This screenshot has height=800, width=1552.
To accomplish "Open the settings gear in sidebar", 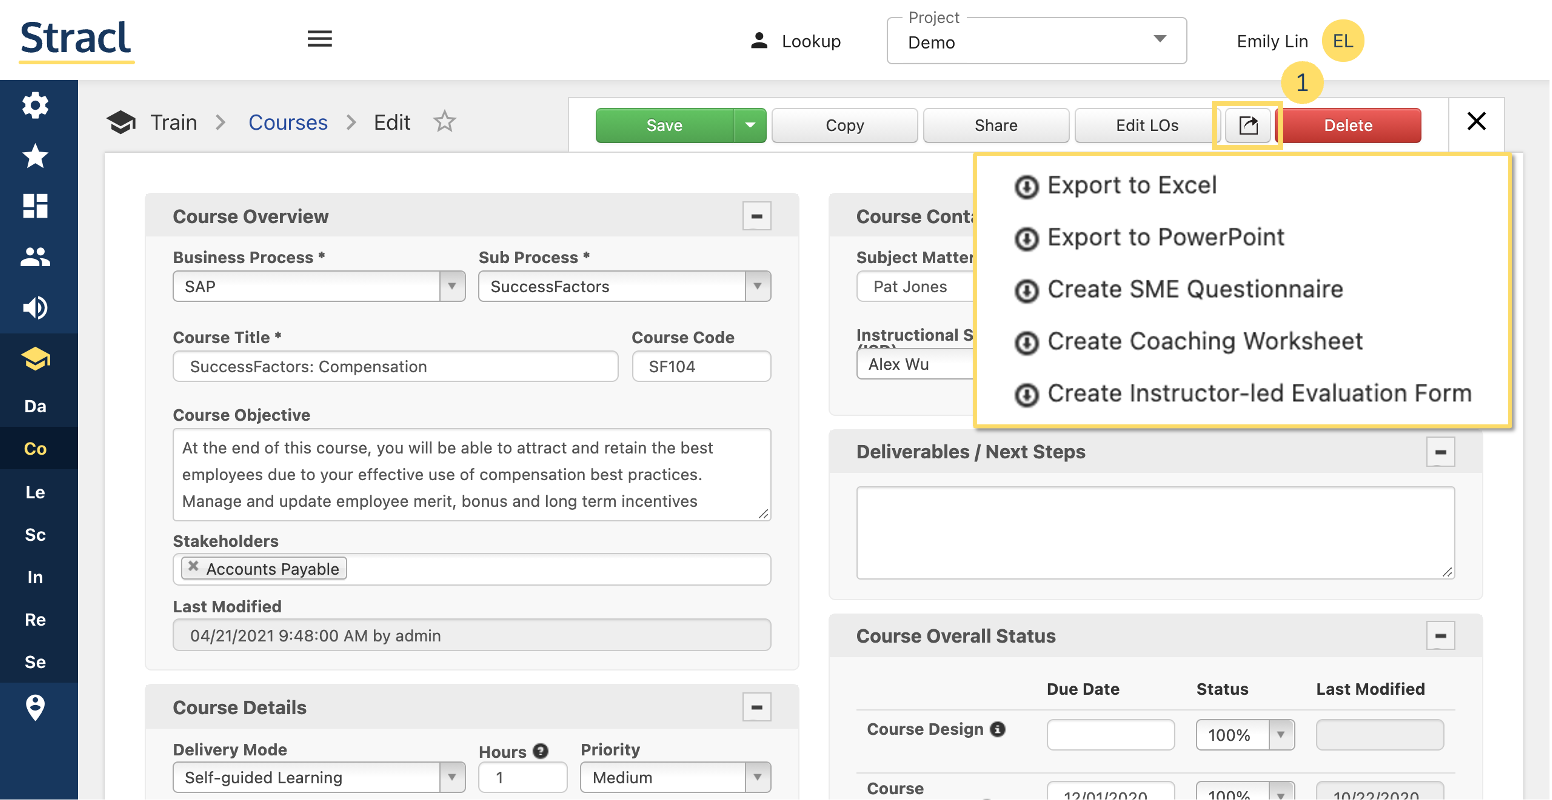I will [x=35, y=105].
